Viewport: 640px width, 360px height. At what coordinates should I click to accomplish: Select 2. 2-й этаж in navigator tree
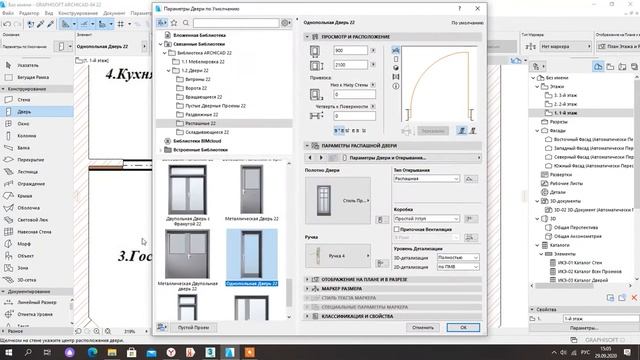coord(565,104)
